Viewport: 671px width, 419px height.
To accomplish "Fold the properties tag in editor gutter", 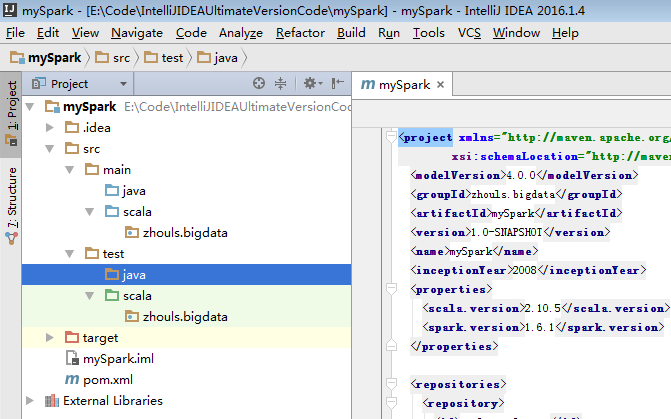I will click(391, 289).
